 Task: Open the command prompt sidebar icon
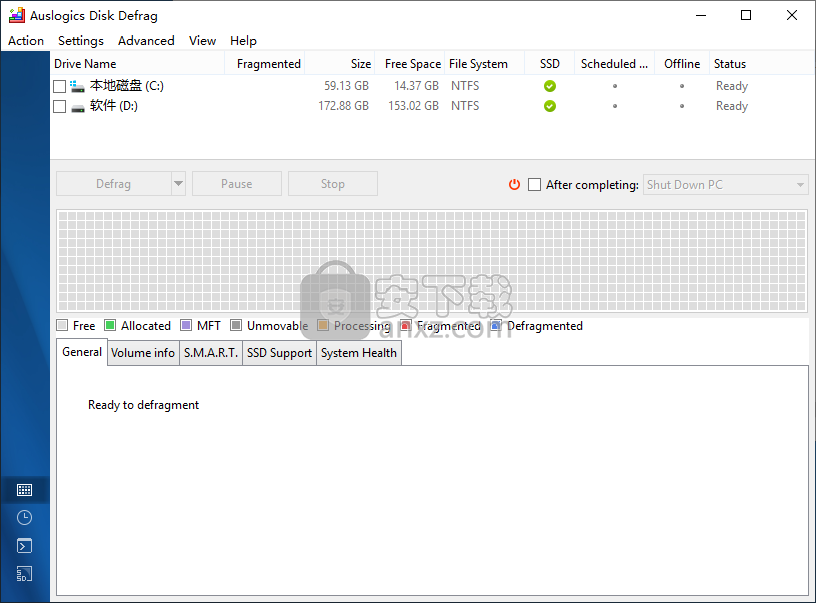[x=24, y=546]
